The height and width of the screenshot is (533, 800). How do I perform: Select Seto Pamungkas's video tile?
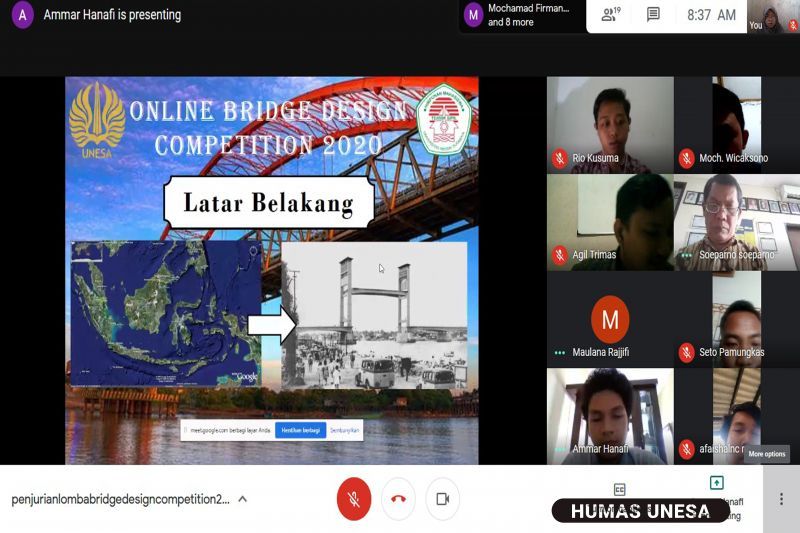[x=737, y=319]
